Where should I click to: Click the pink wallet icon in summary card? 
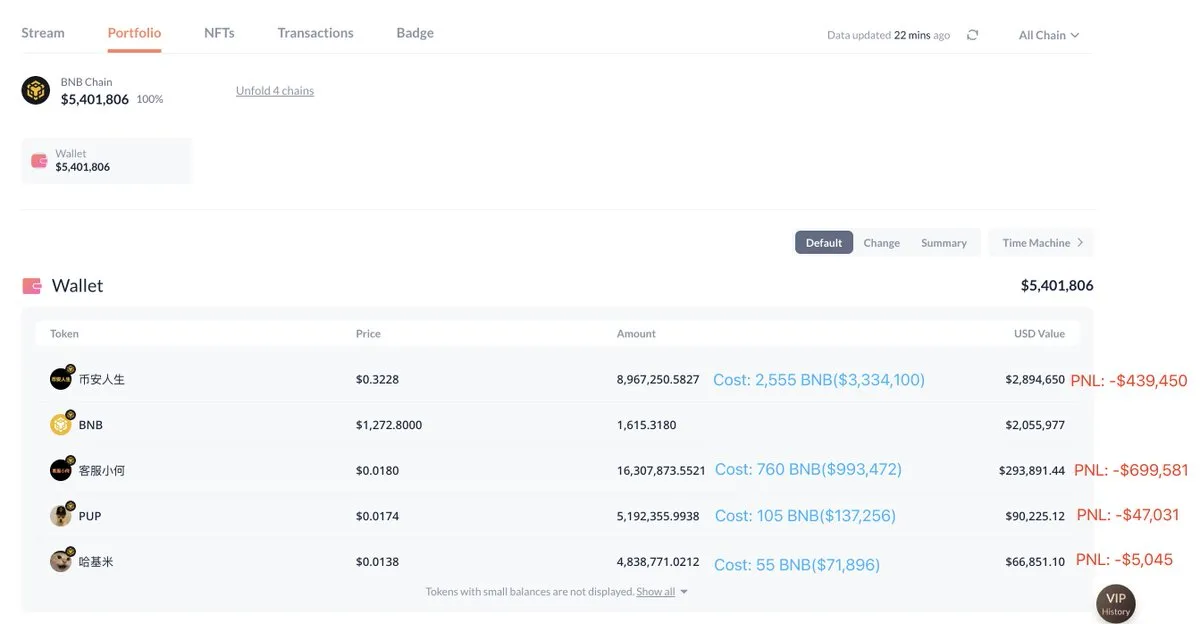coord(39,161)
